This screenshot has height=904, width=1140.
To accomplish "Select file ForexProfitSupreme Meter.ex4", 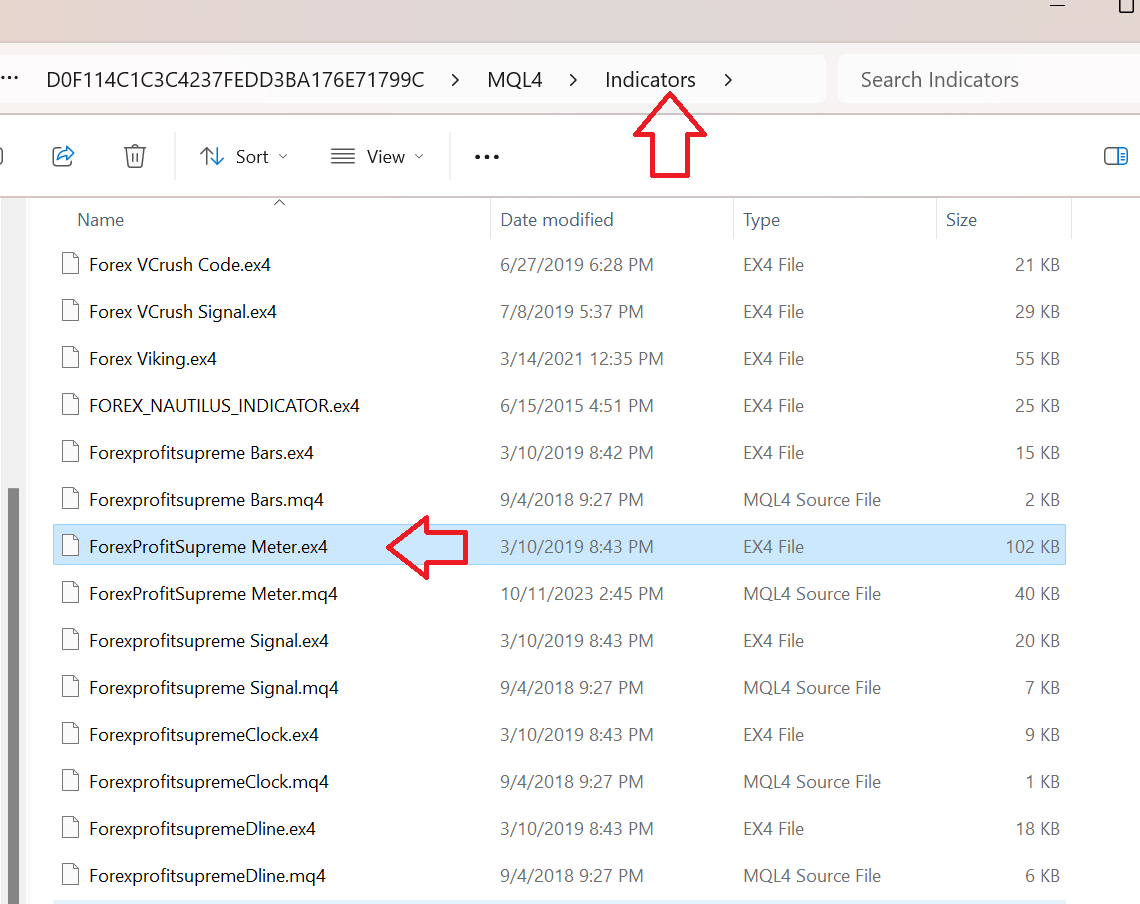I will (x=559, y=545).
